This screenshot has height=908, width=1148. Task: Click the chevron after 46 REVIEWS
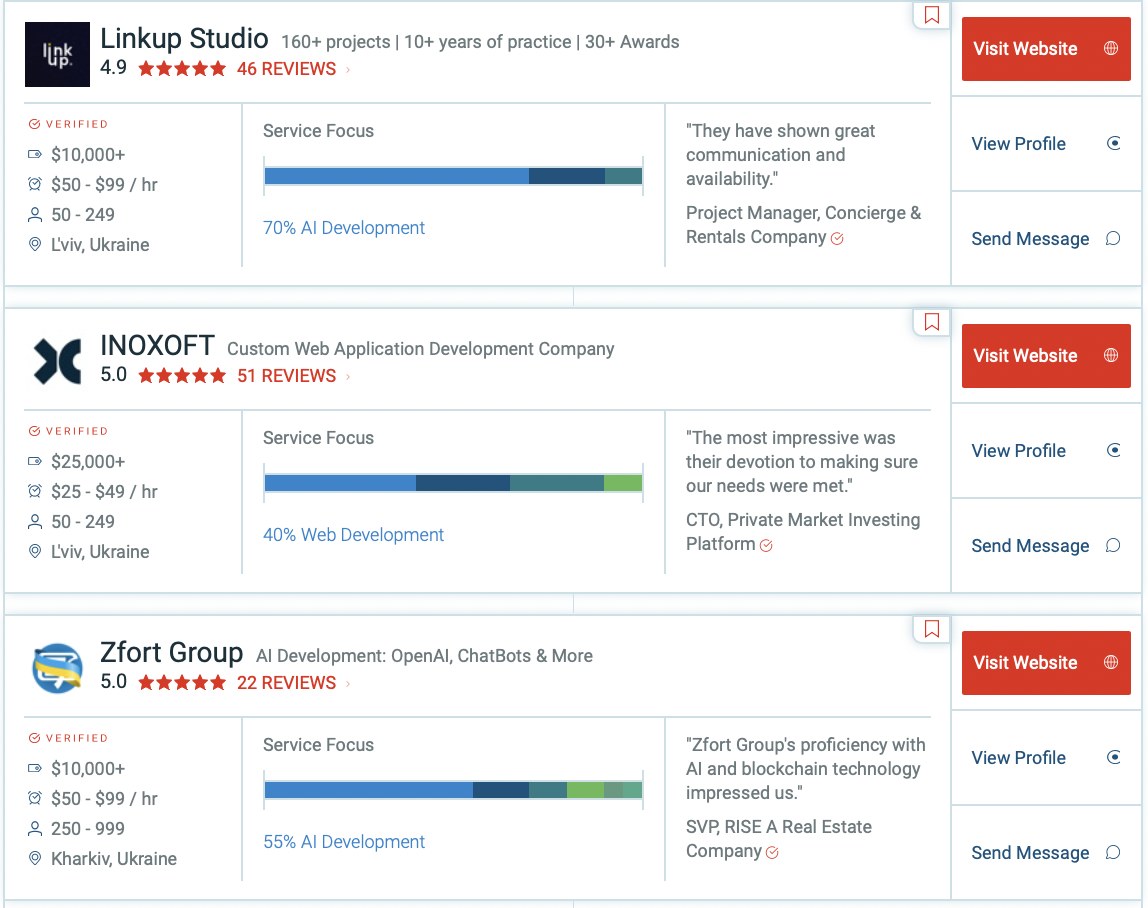[348, 70]
